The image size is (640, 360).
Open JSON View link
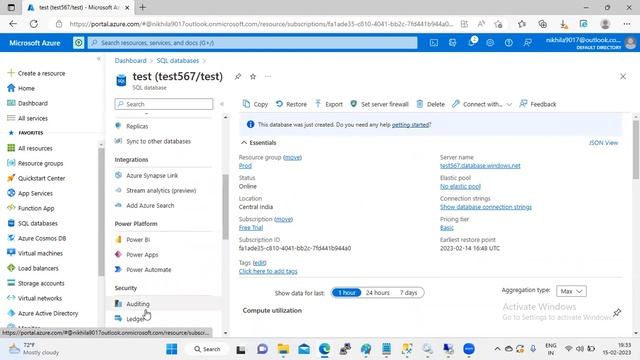pyautogui.click(x=603, y=142)
